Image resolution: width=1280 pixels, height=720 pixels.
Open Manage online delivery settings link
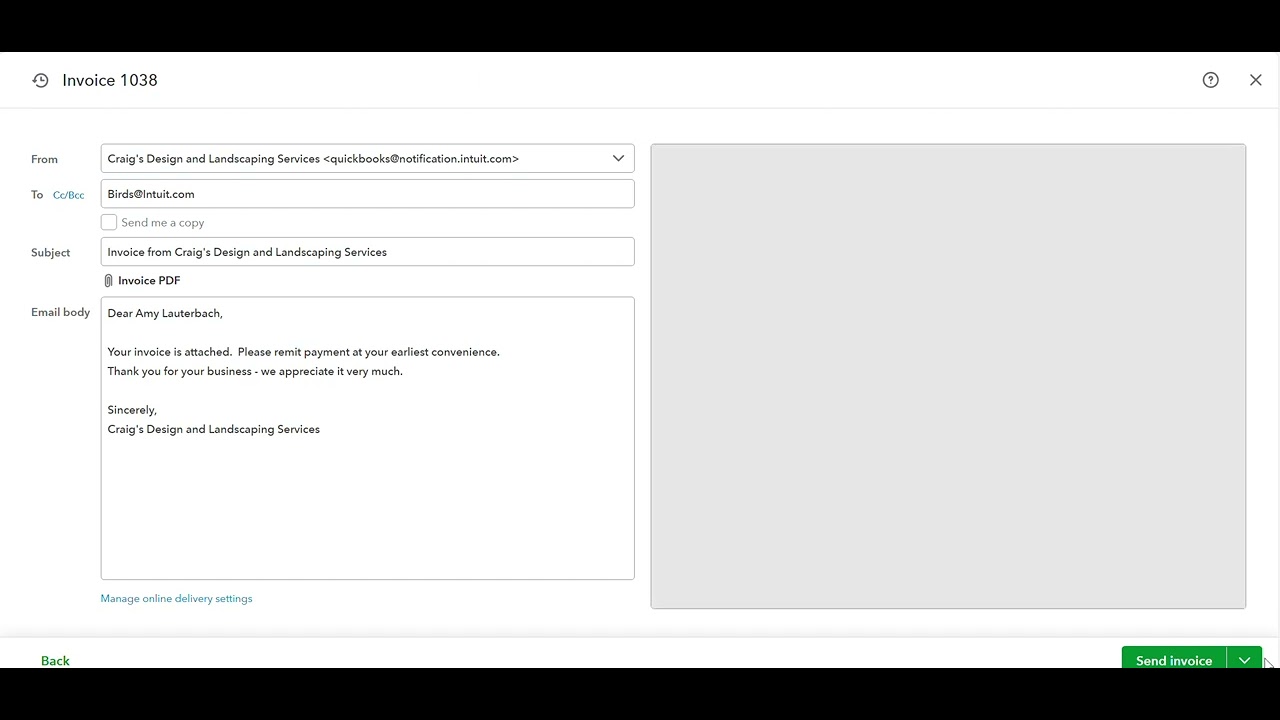176,598
